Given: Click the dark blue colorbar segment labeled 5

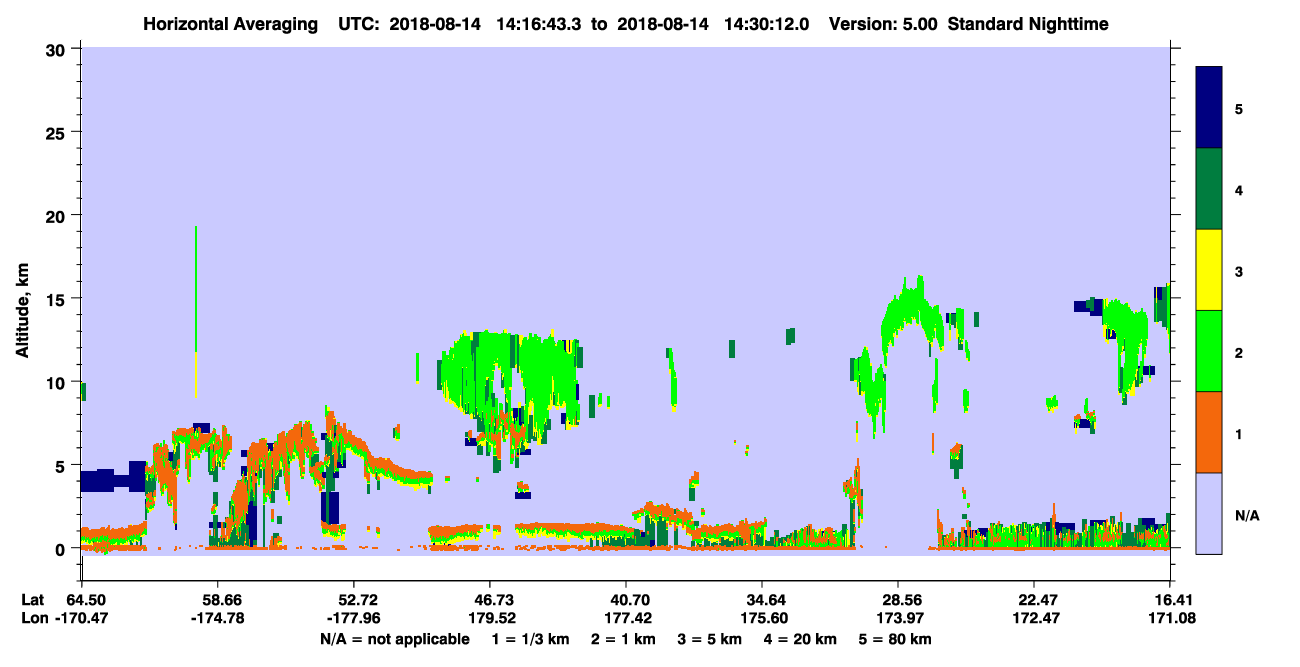Looking at the screenshot, I should [x=1209, y=108].
